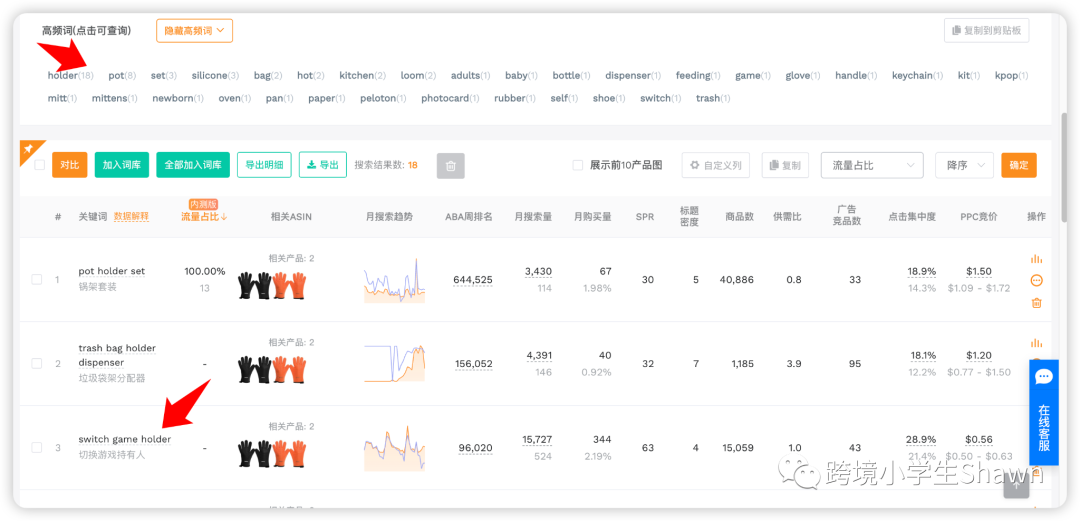Check the pot holder set row checkbox

(37, 280)
